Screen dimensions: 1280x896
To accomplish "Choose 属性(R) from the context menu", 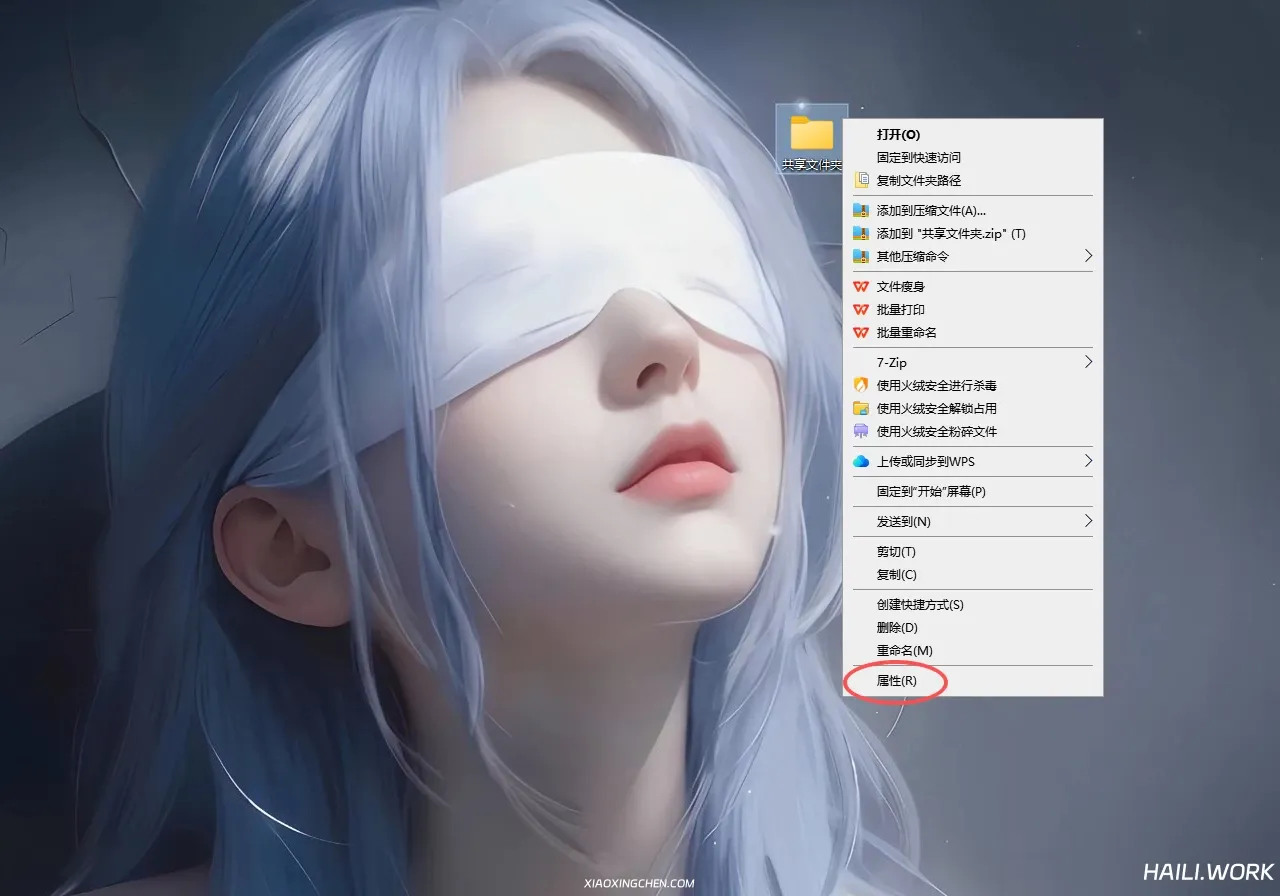I will click(x=896, y=681).
